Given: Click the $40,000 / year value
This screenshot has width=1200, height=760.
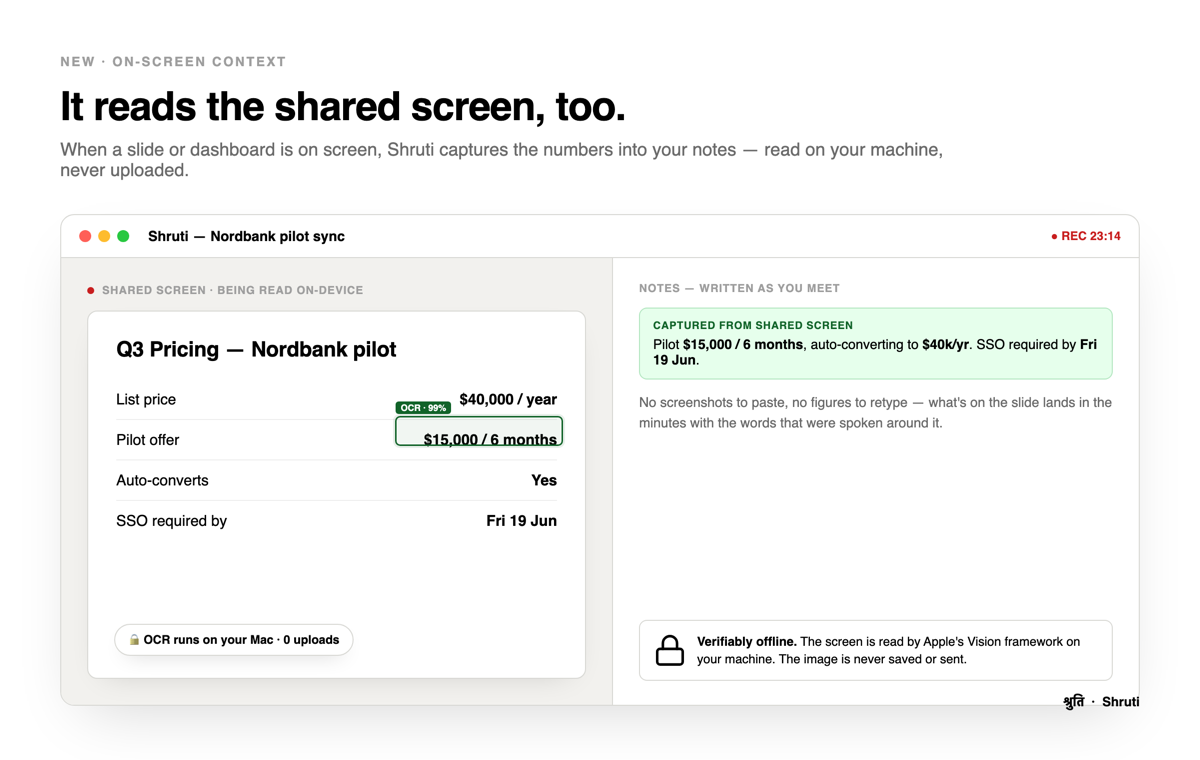Looking at the screenshot, I should [508, 400].
